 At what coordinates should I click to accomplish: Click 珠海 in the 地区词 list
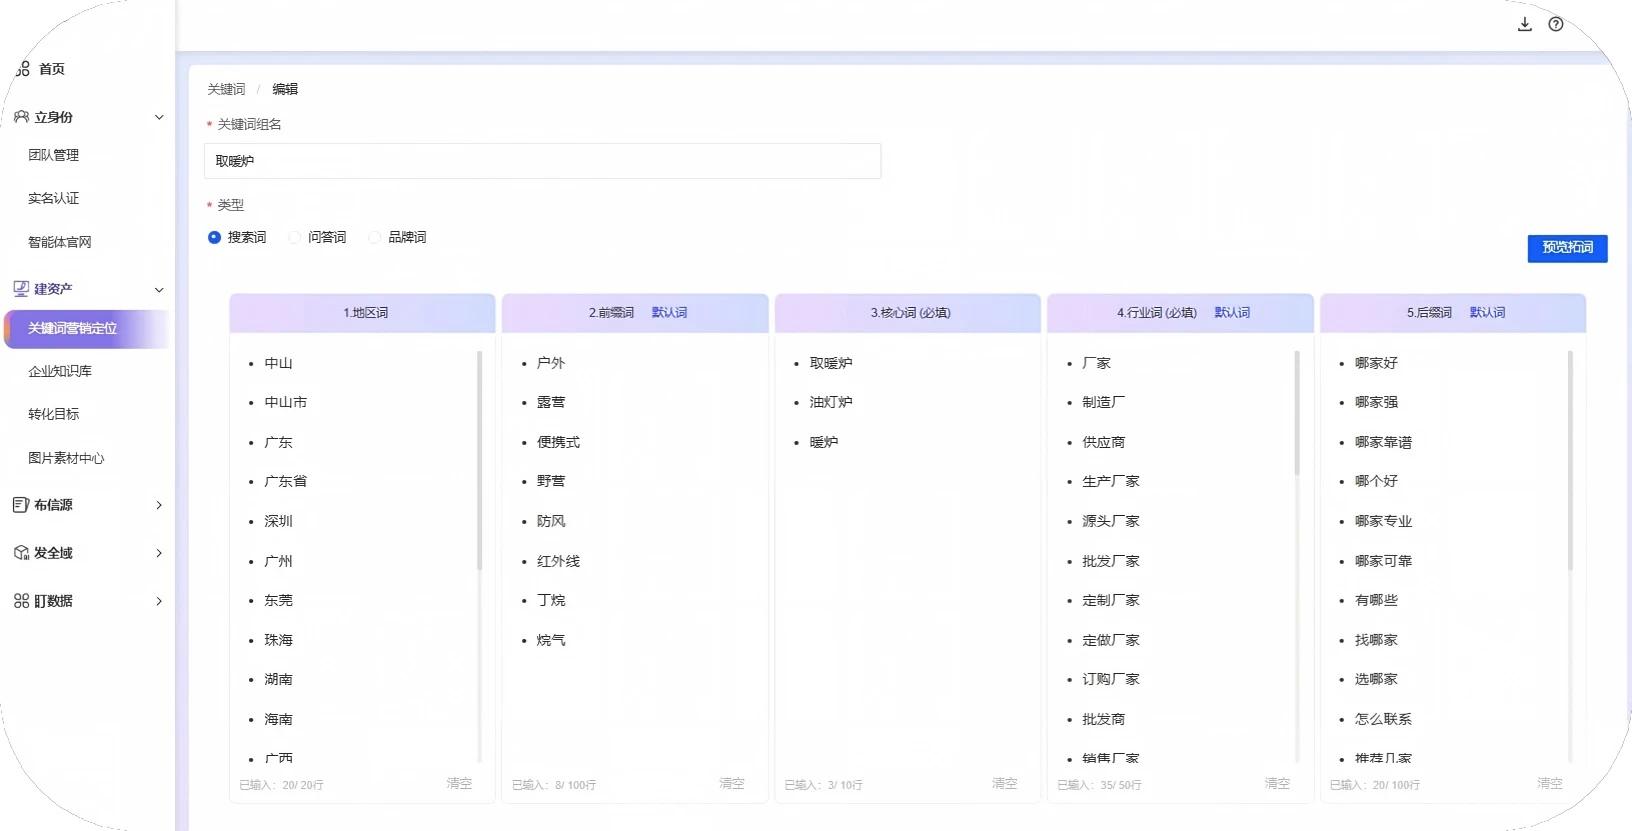point(279,640)
